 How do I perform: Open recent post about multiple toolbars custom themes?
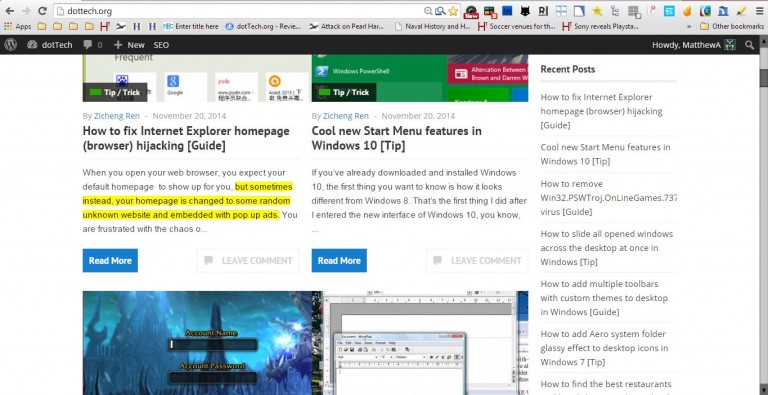coord(604,297)
